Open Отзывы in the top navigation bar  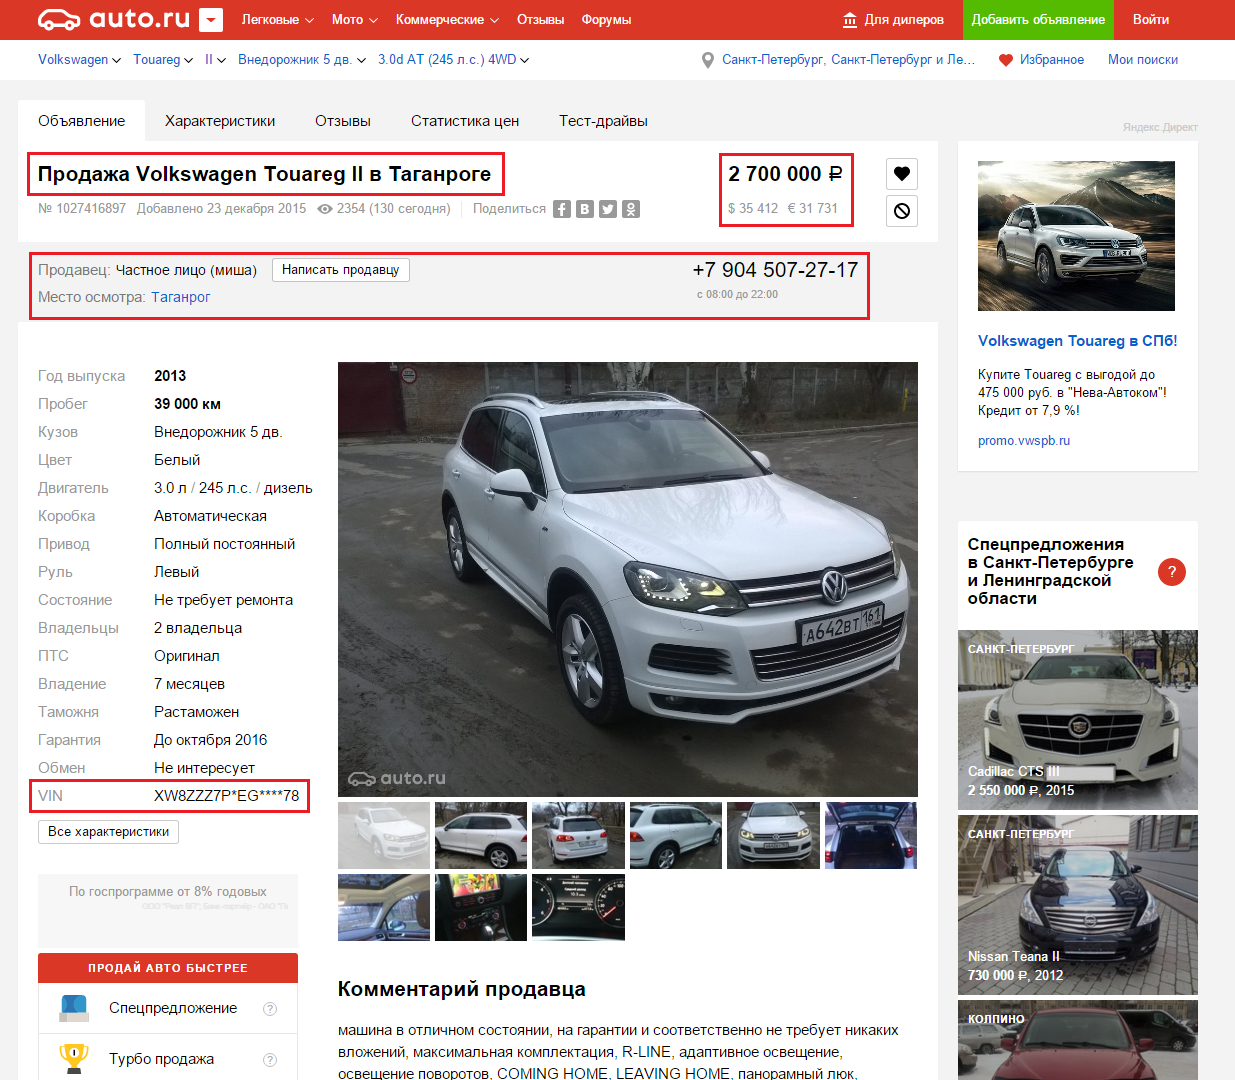pos(540,20)
